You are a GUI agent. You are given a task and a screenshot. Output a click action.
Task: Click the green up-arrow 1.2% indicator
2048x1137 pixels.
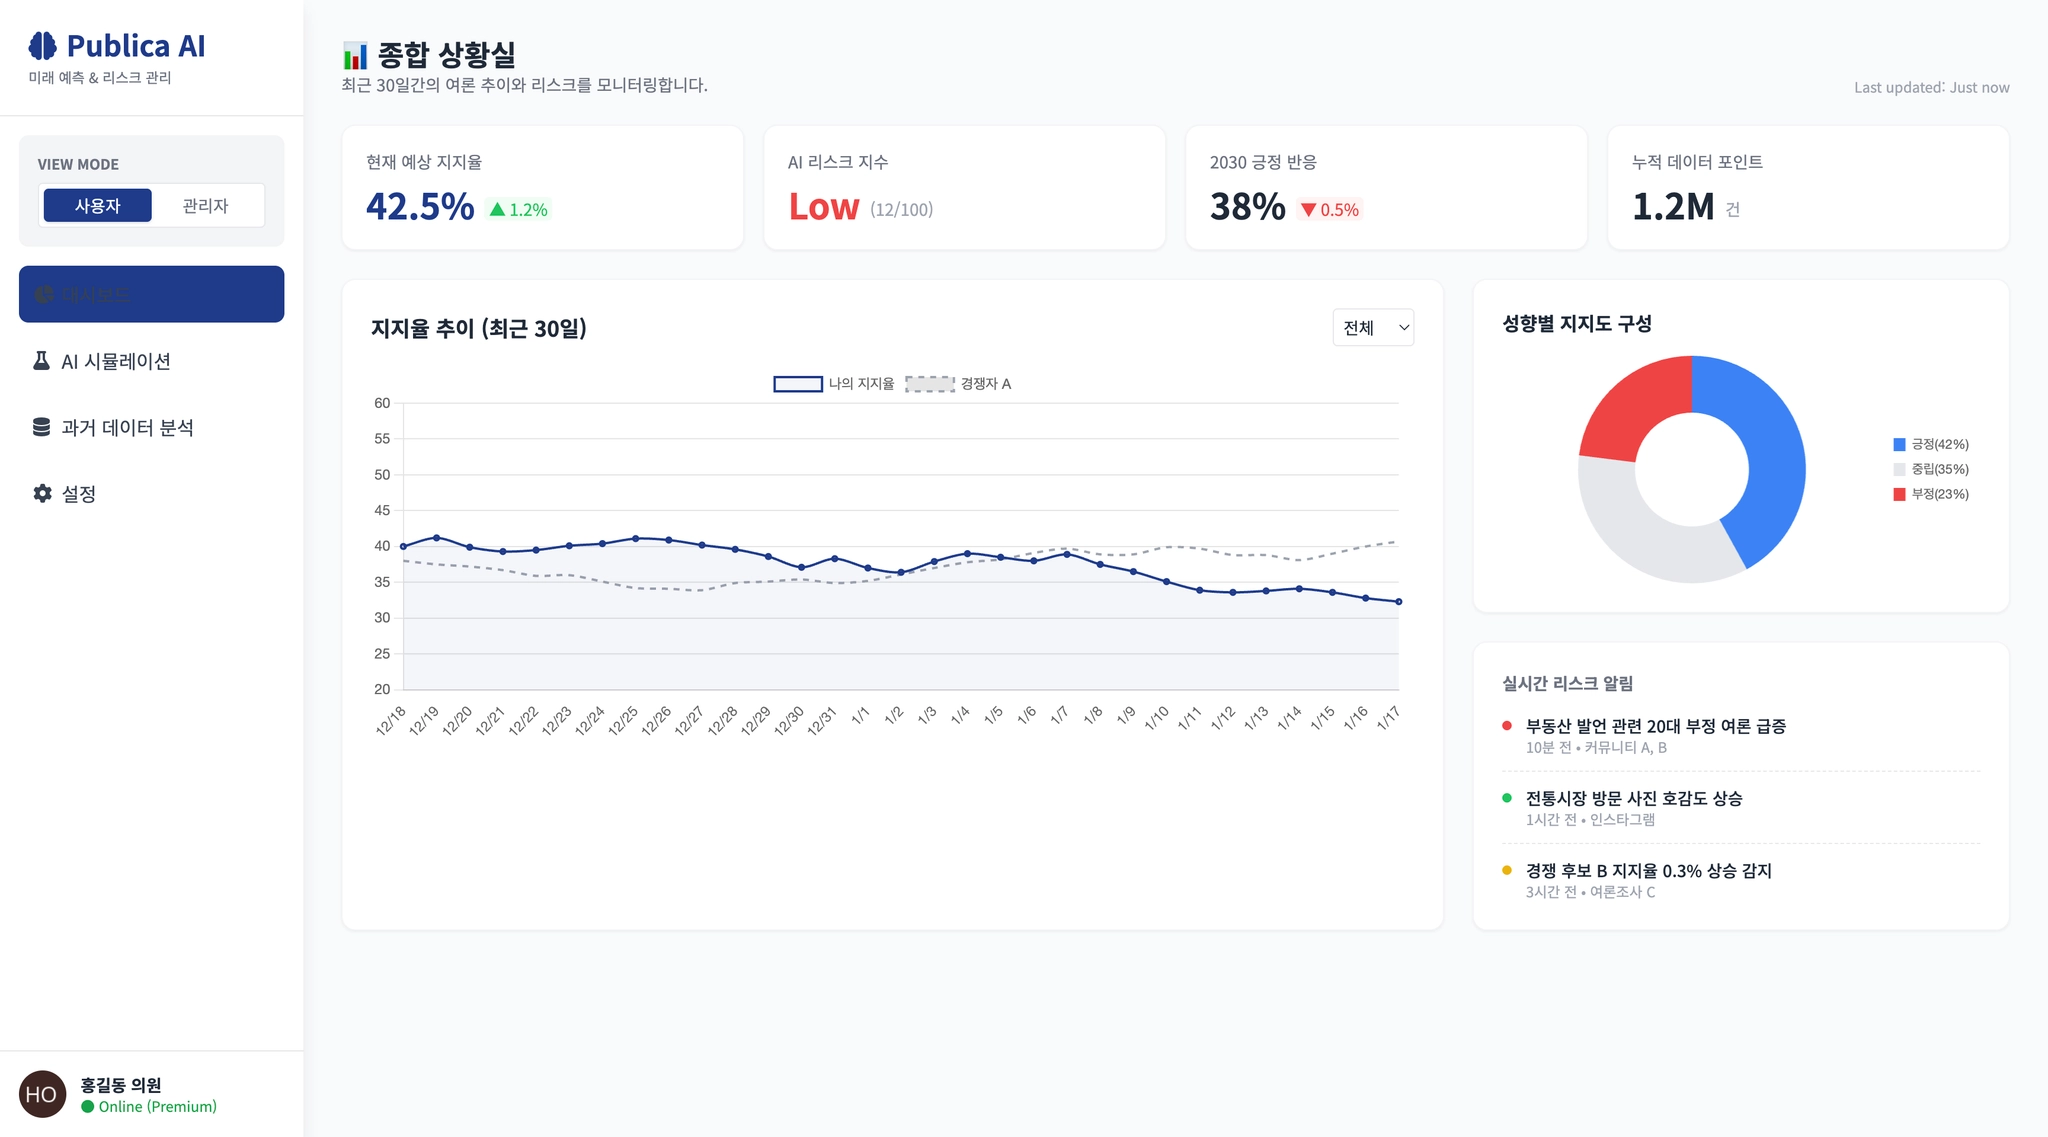pos(518,210)
